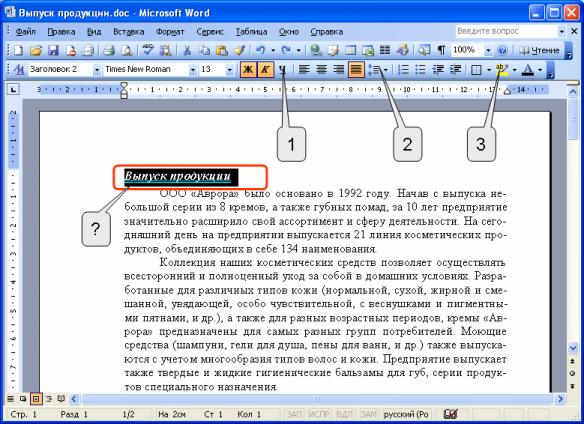The height and width of the screenshot is (424, 584).
Task: Expand borders dropdown arrow
Action: [x=489, y=70]
